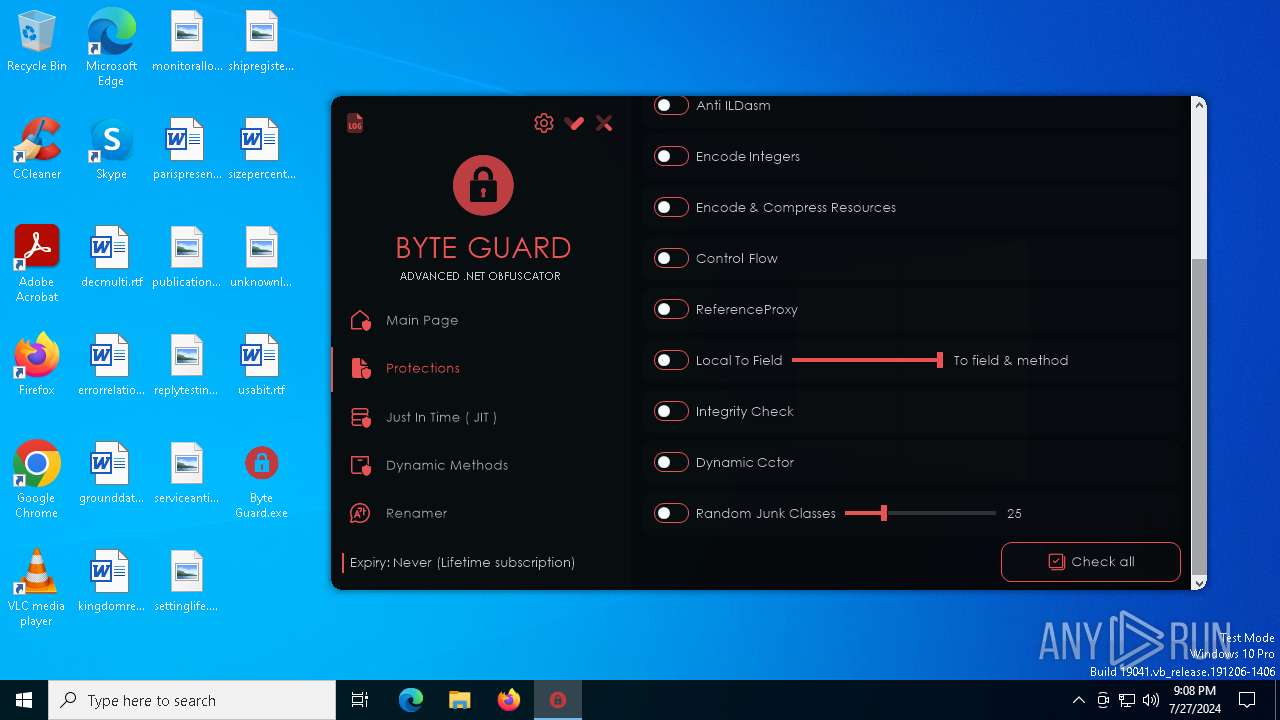The image size is (1280, 720).
Task: Open File Explorer from the taskbar
Action: tap(460, 700)
